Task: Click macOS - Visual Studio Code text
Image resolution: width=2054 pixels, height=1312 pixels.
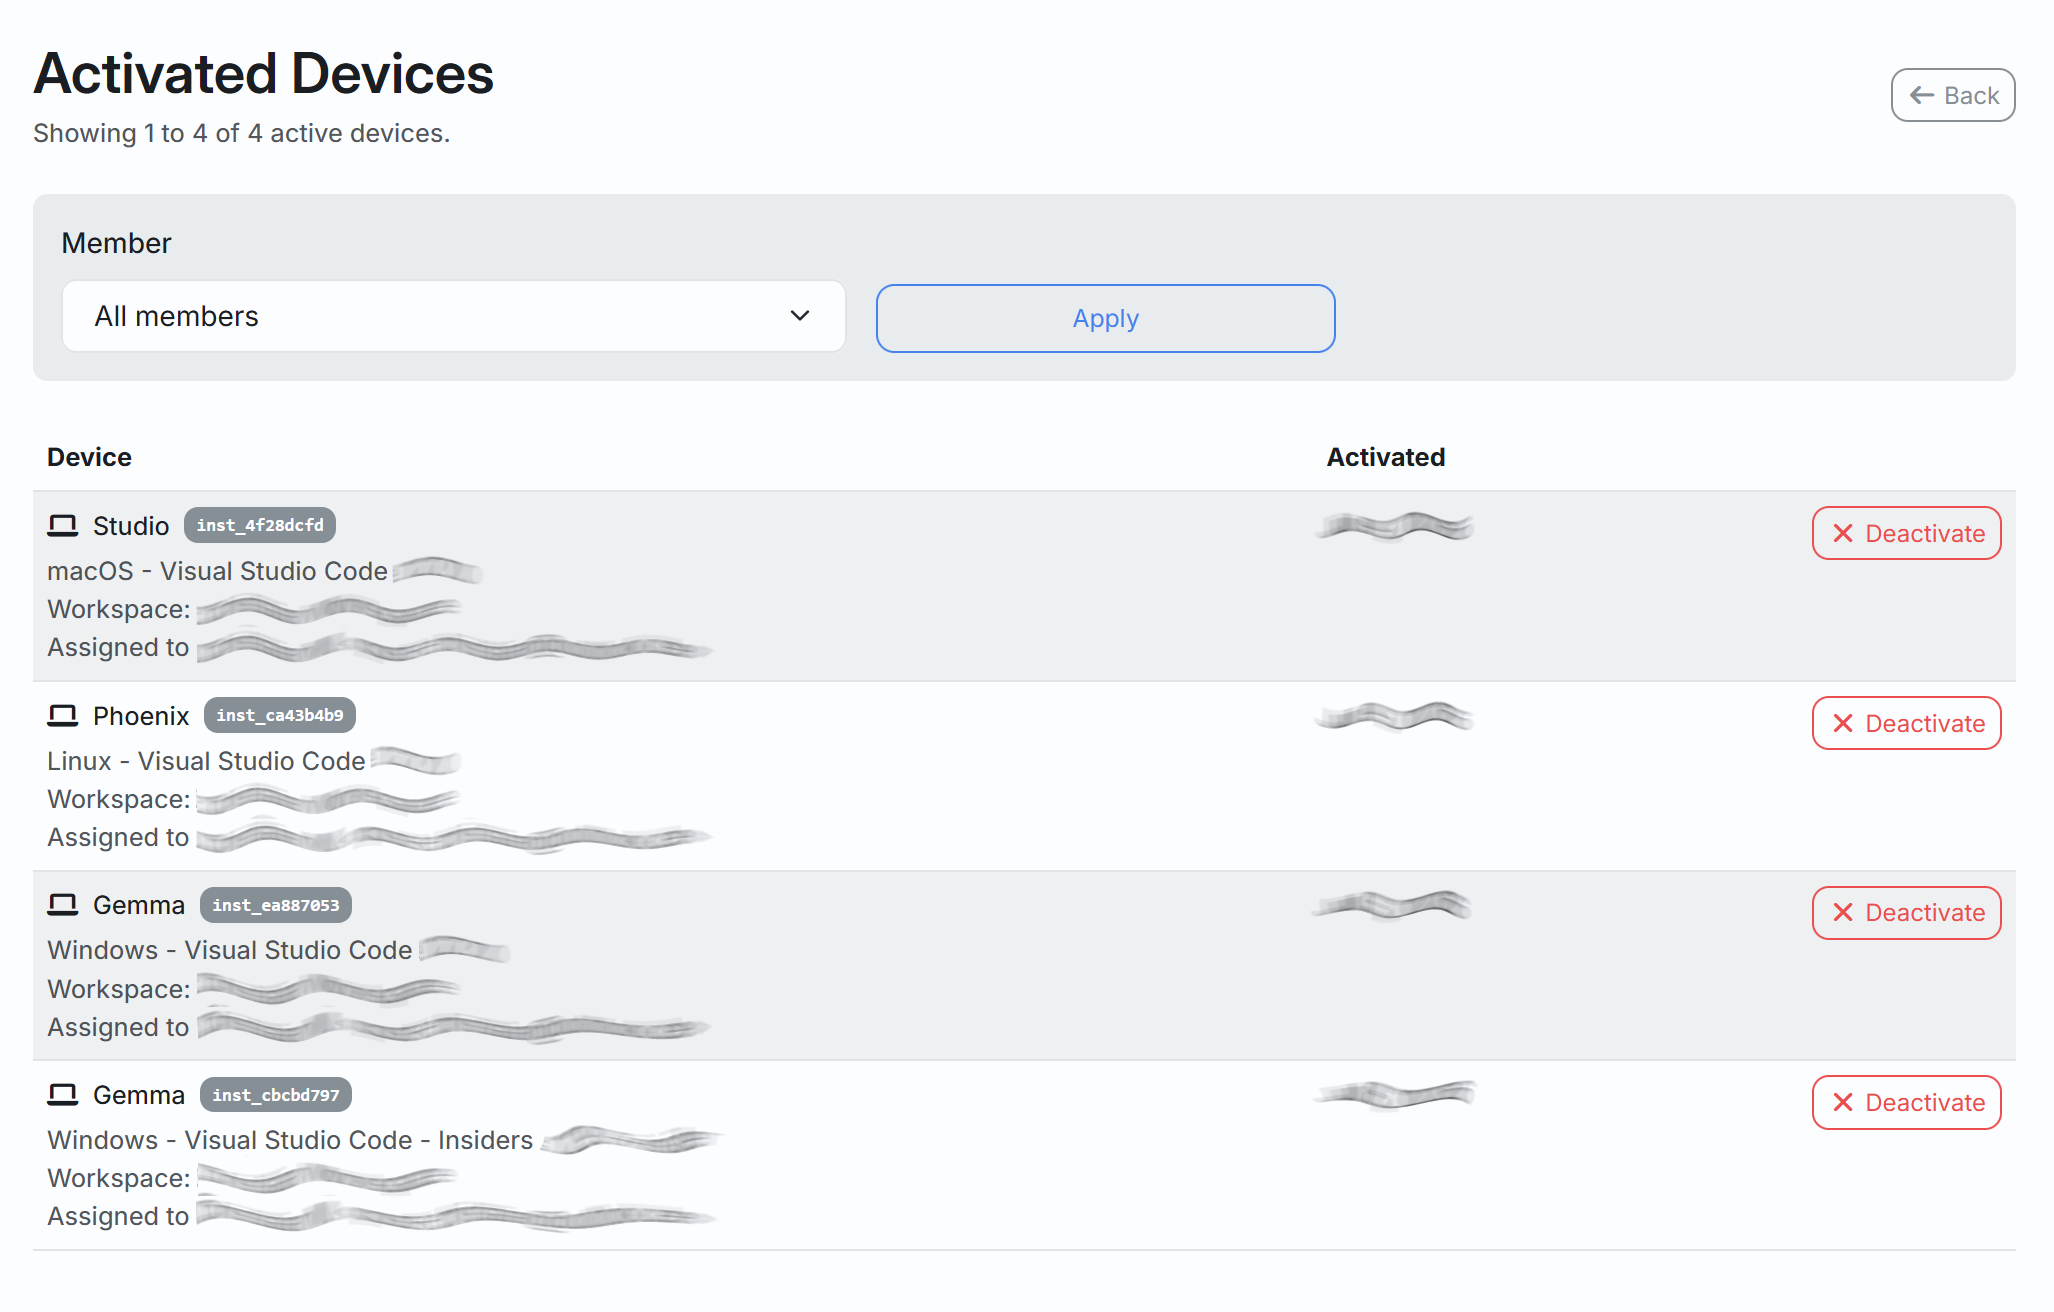Action: [x=217, y=571]
